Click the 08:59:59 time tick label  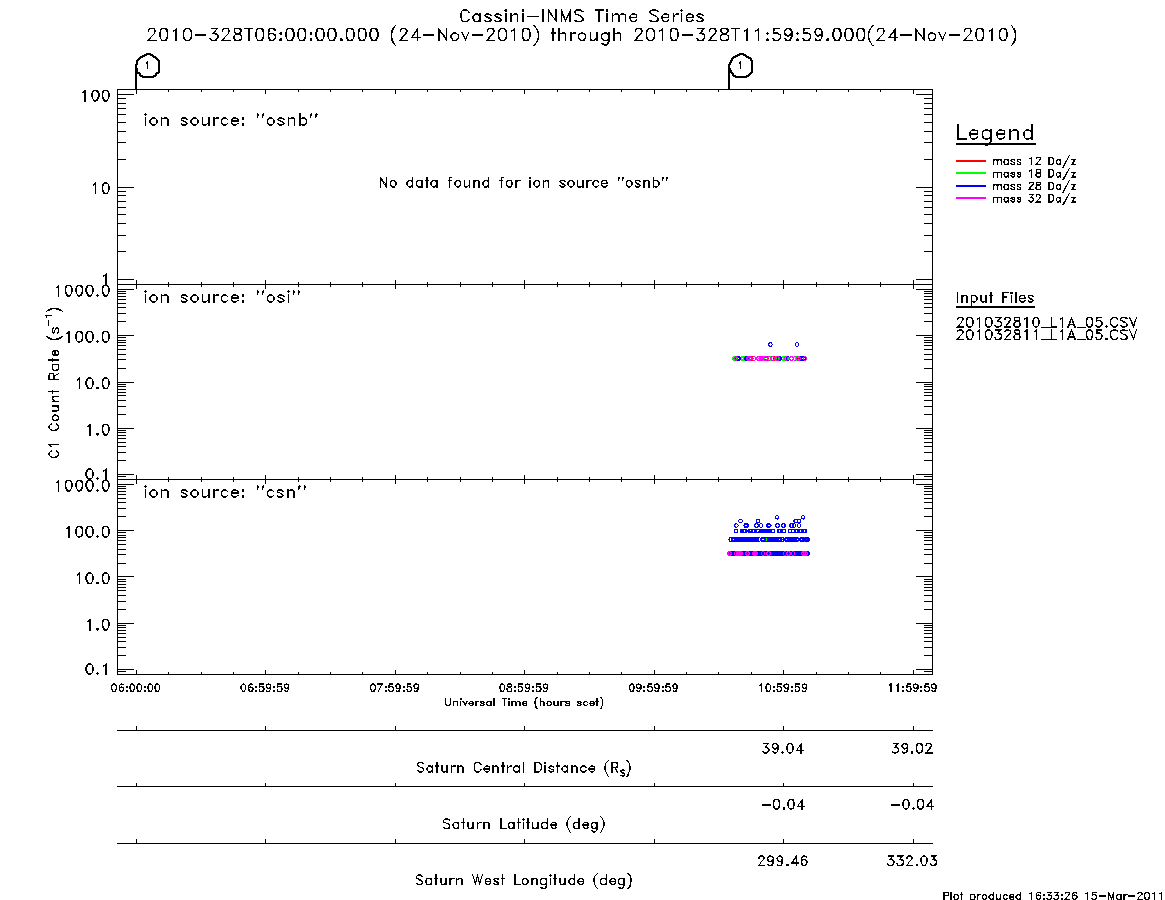(524, 688)
